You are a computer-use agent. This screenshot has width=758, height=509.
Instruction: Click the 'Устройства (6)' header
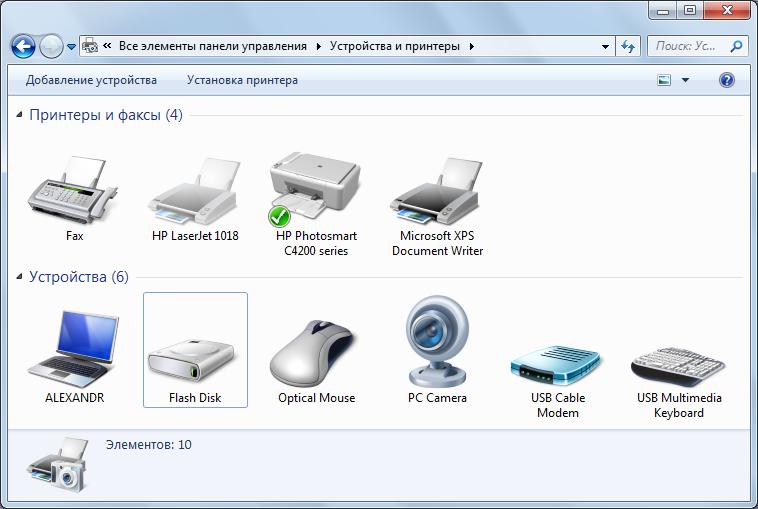pos(79,277)
